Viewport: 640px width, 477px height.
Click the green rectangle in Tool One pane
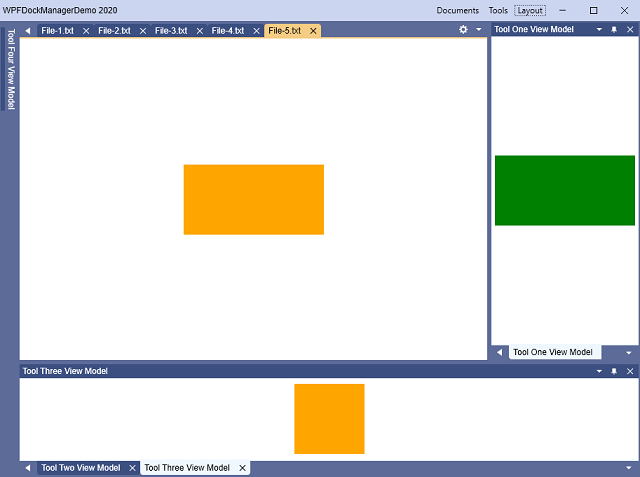[565, 190]
